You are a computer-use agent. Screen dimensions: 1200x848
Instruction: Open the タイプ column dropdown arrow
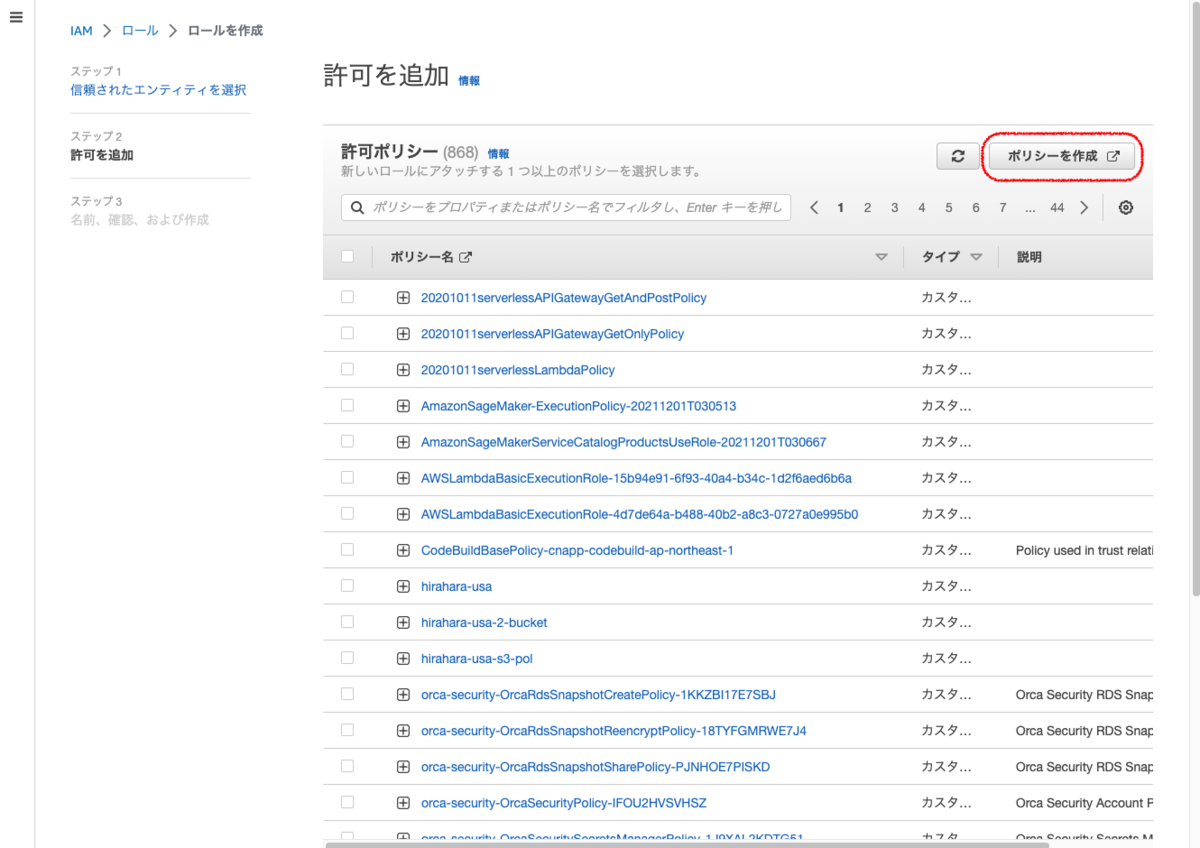(x=977, y=256)
